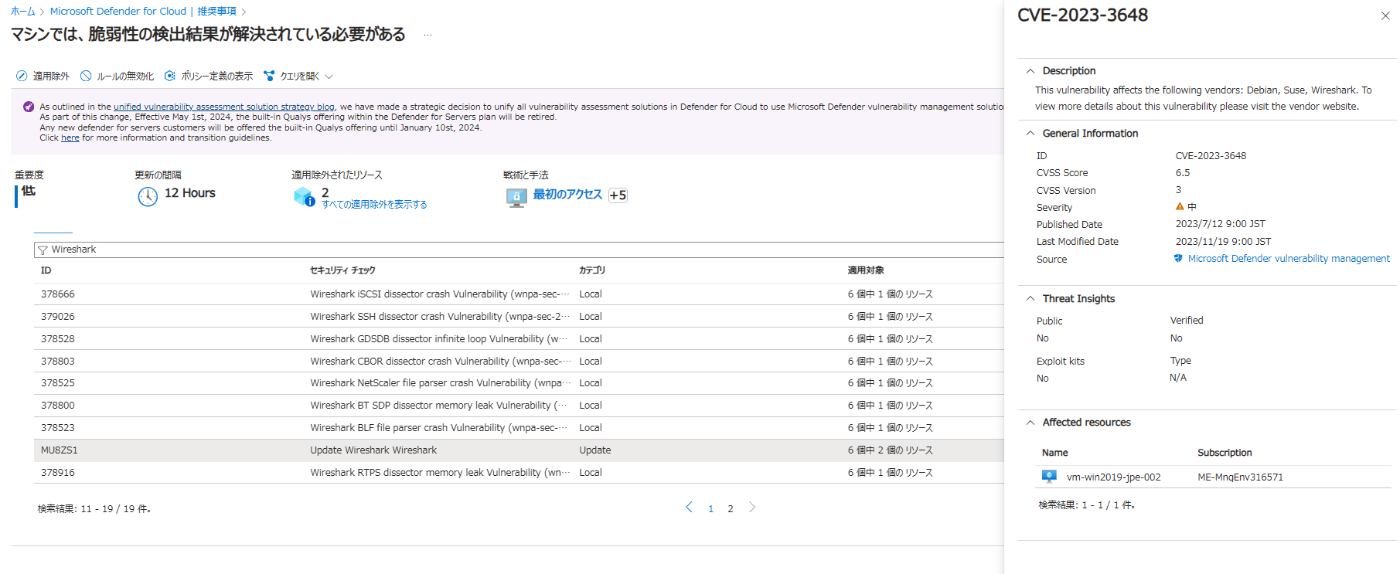Select Wireshark NetScaler file parser crash row
The image size is (1400, 574).
click(x=518, y=383)
